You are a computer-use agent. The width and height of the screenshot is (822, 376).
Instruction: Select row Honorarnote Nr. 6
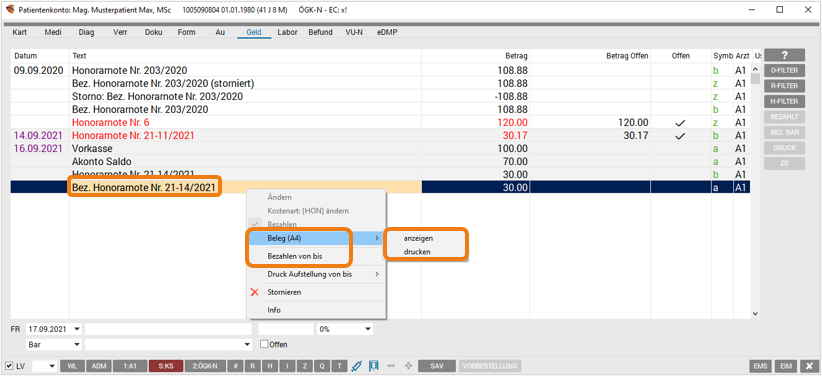[x=380, y=123]
